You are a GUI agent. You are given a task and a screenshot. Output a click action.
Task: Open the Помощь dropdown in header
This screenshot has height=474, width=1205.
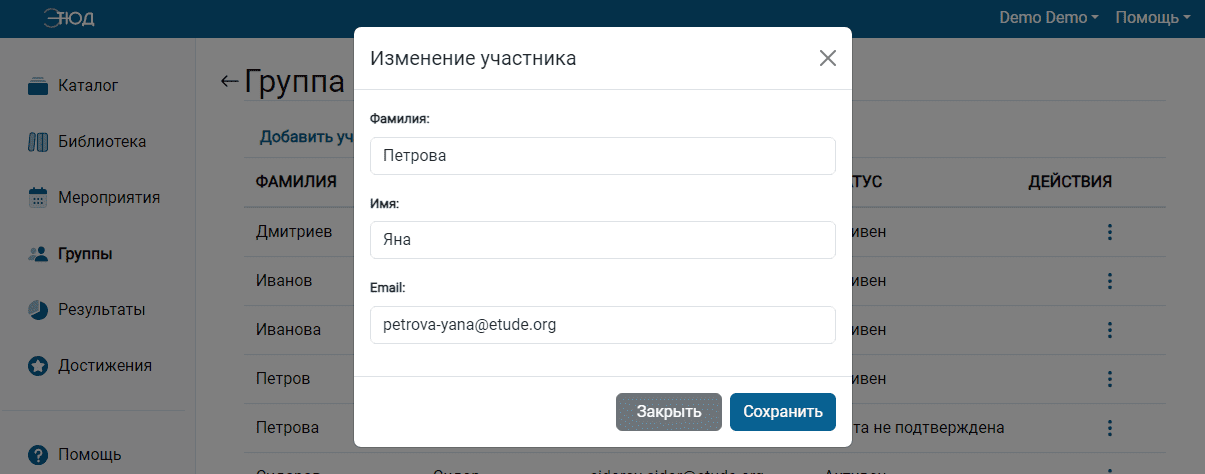[1153, 18]
